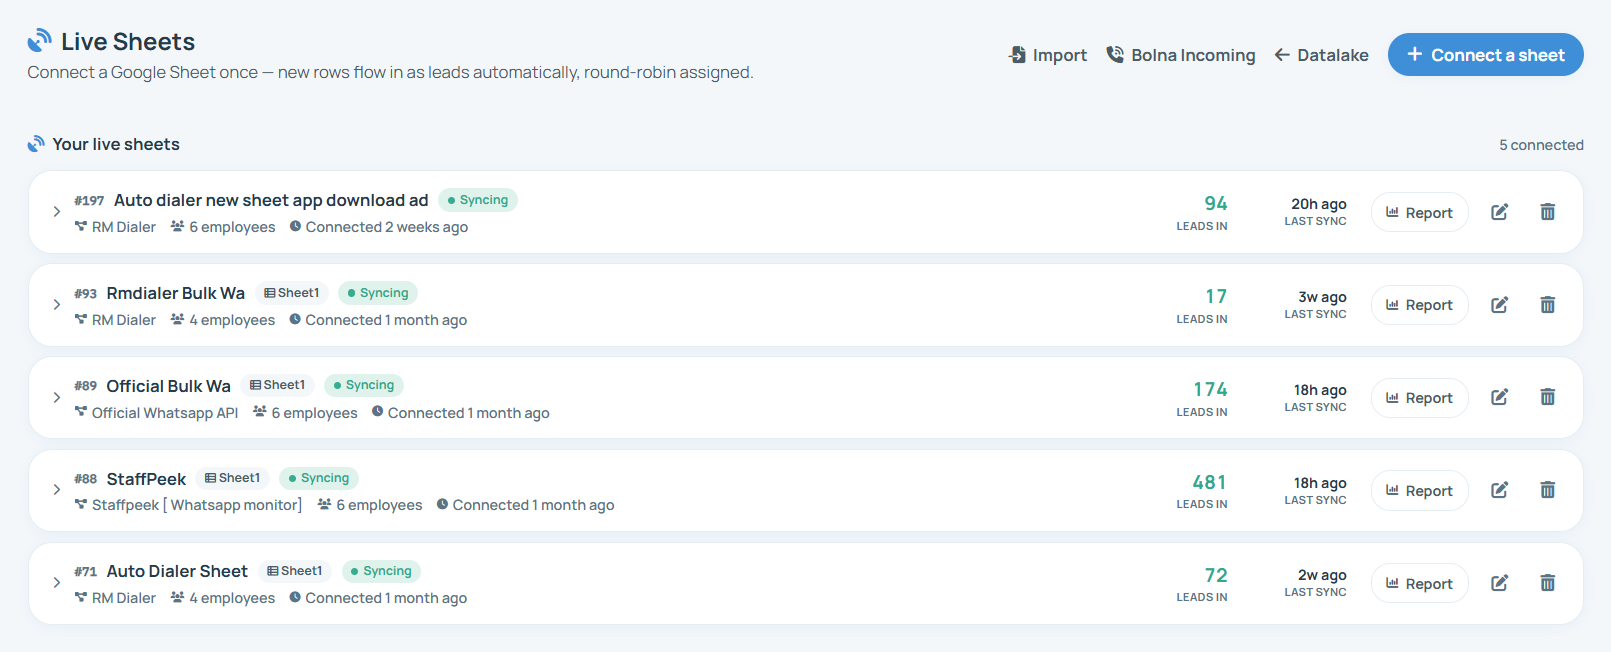The width and height of the screenshot is (1611, 652).
Task: Click 'Staffpeek [ Whatsapp monitor]' text
Action: click(x=197, y=505)
